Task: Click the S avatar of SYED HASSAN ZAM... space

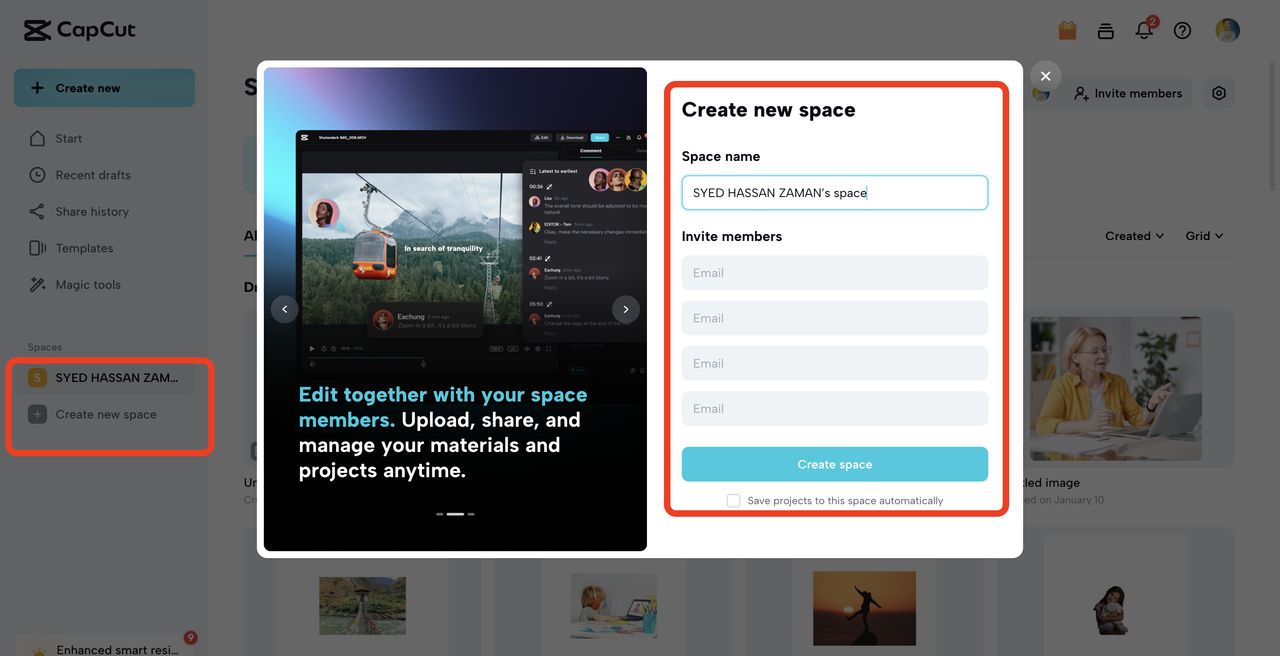Action: click(37, 377)
